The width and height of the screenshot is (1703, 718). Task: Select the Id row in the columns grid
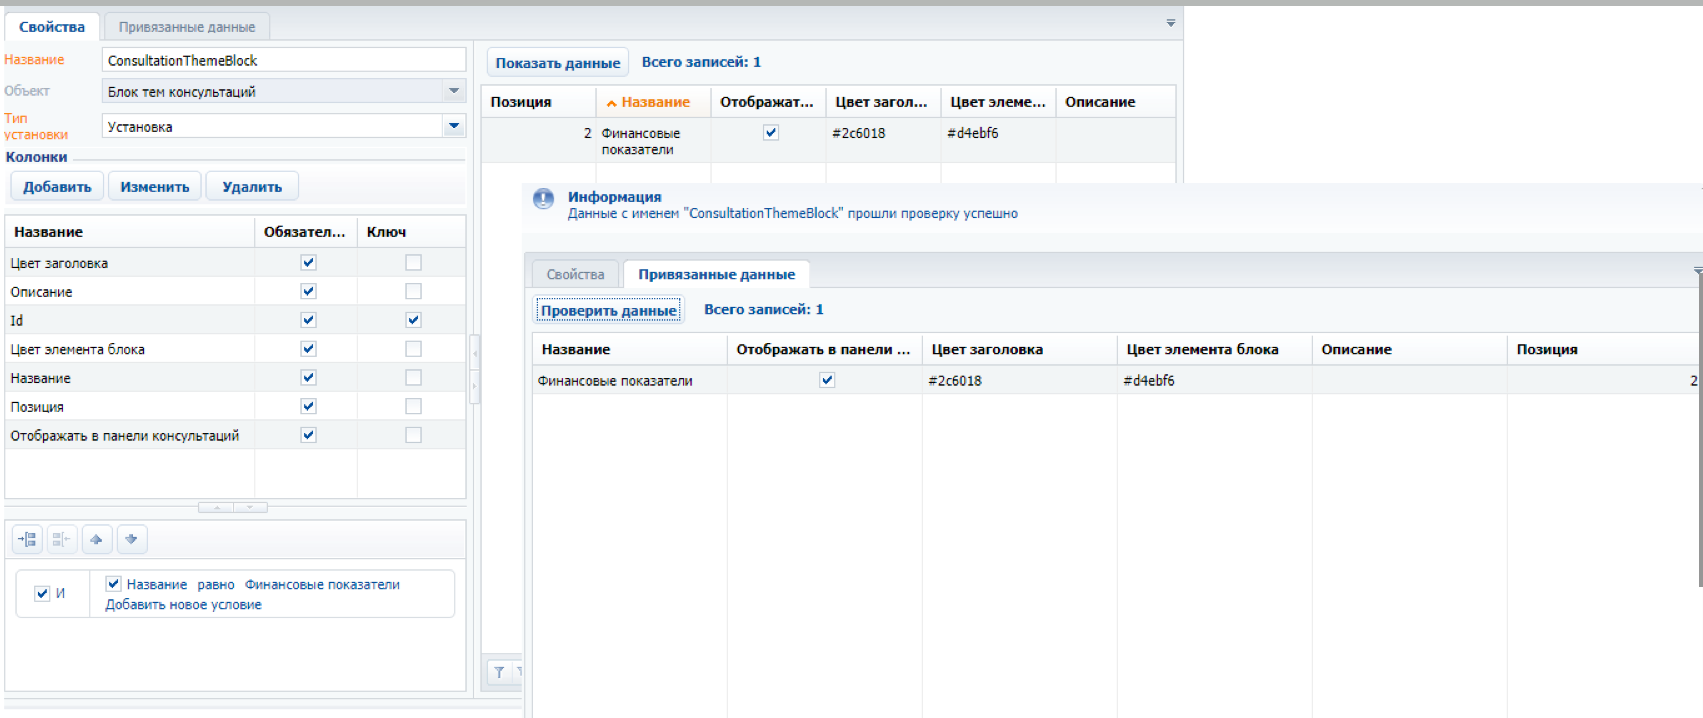235,320
